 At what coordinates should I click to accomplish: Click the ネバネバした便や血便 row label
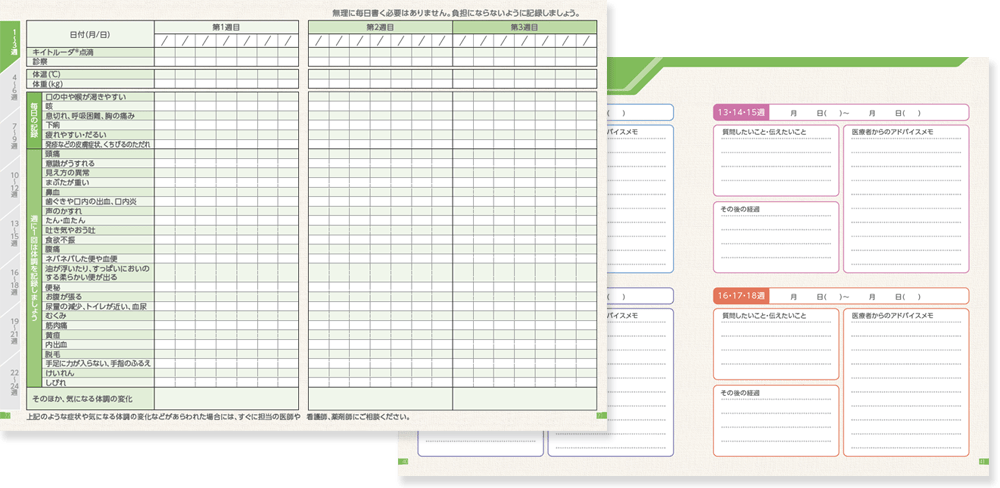[98, 258]
